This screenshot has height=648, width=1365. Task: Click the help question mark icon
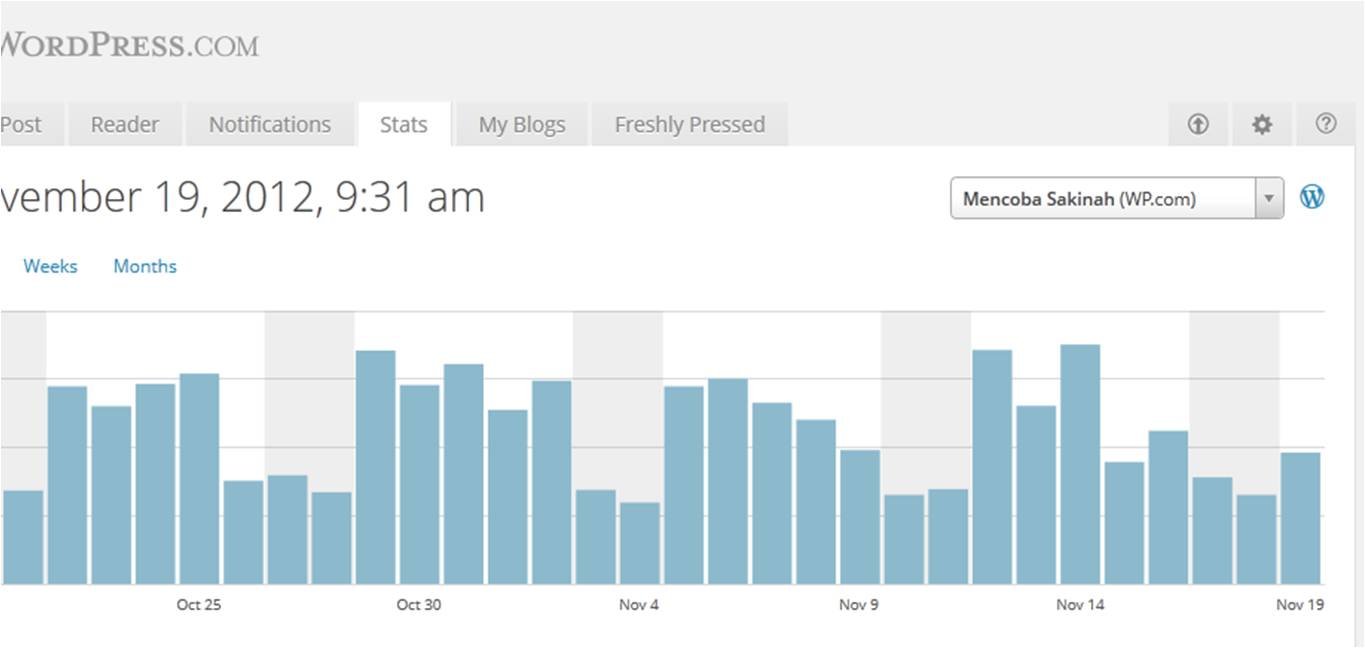coord(1326,124)
